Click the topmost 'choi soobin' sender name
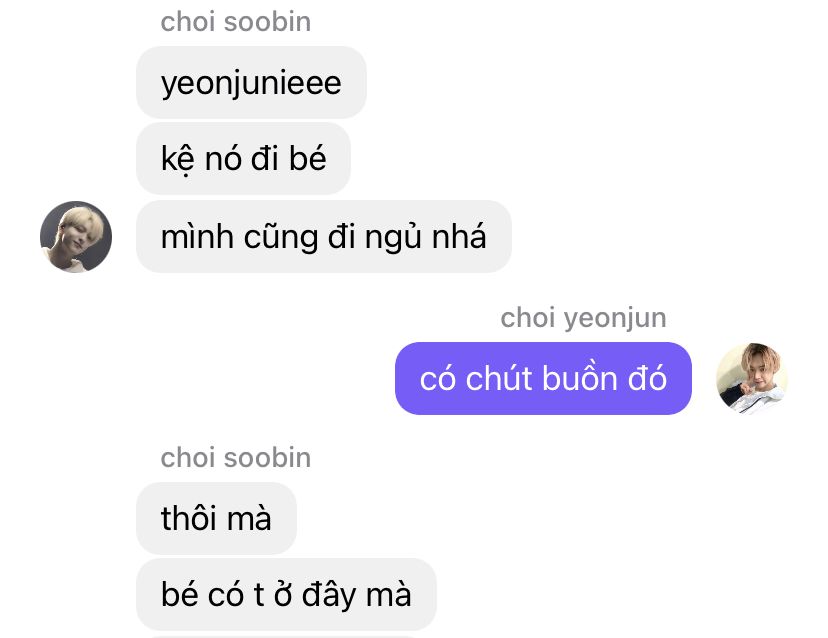This screenshot has height=638, width=828. point(236,22)
